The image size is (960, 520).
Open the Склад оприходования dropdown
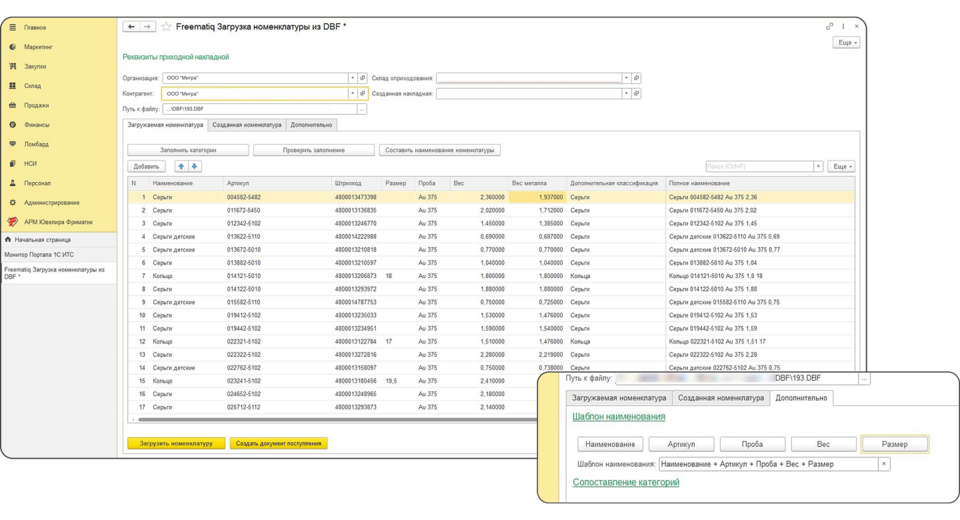point(627,78)
